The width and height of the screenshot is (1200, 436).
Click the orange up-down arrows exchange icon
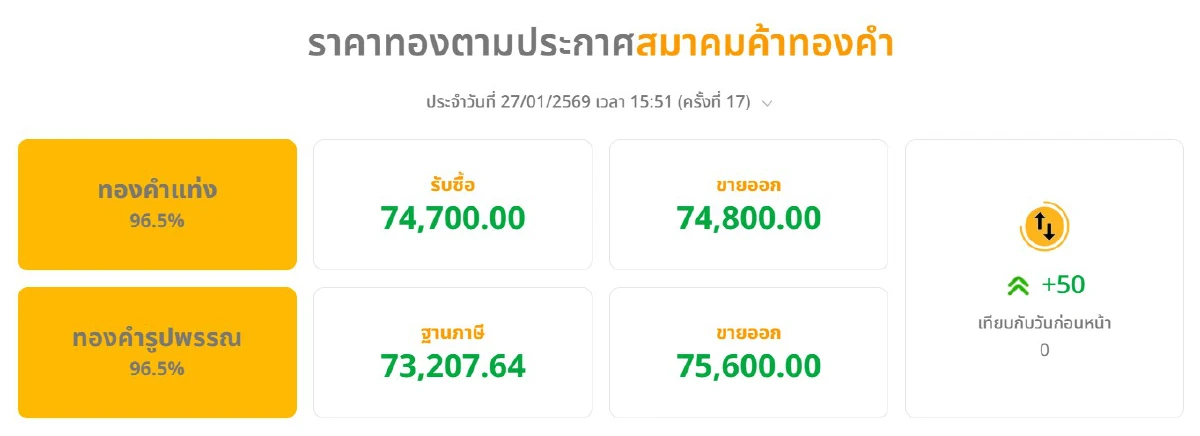click(x=1044, y=228)
